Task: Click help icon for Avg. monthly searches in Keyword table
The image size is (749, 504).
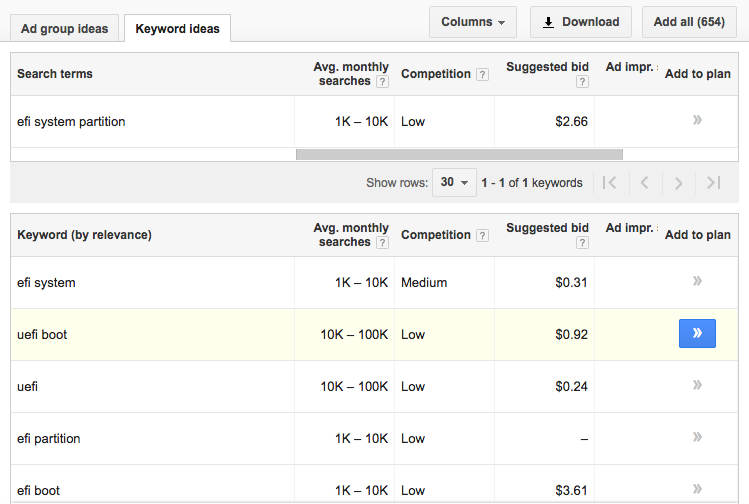Action: [x=382, y=243]
